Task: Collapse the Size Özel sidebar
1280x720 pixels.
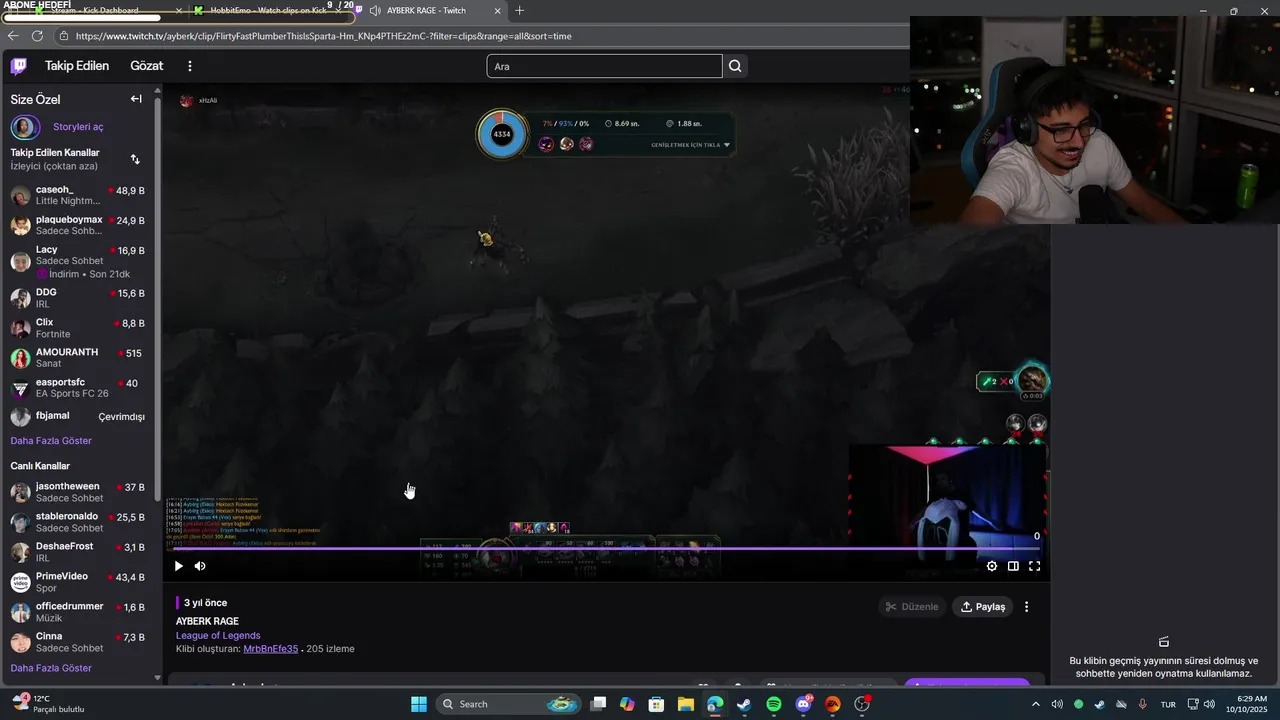Action: 136,99
